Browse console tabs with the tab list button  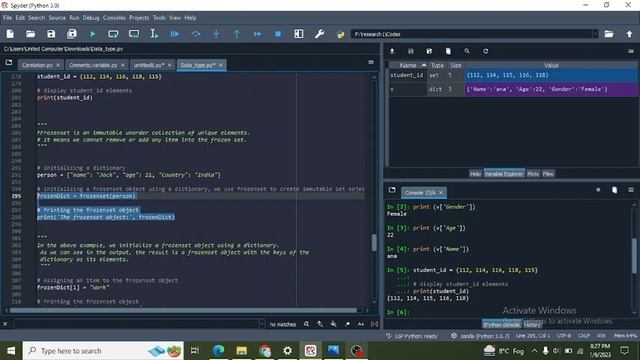(x=392, y=190)
